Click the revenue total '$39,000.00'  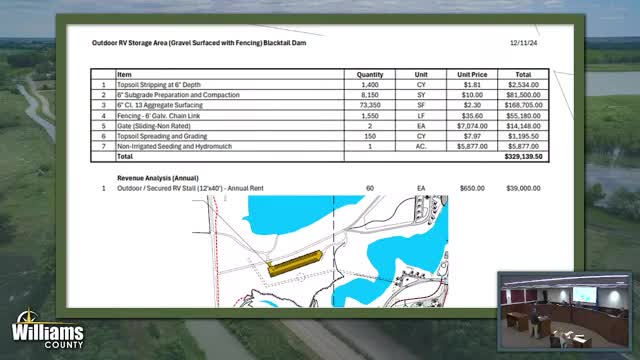(x=523, y=189)
